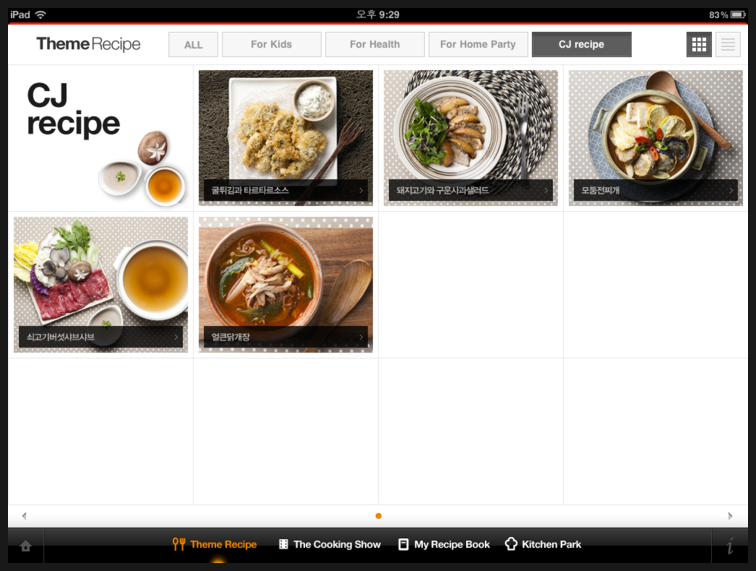The image size is (756, 571).
Task: Switch to list view layout
Action: (x=728, y=44)
